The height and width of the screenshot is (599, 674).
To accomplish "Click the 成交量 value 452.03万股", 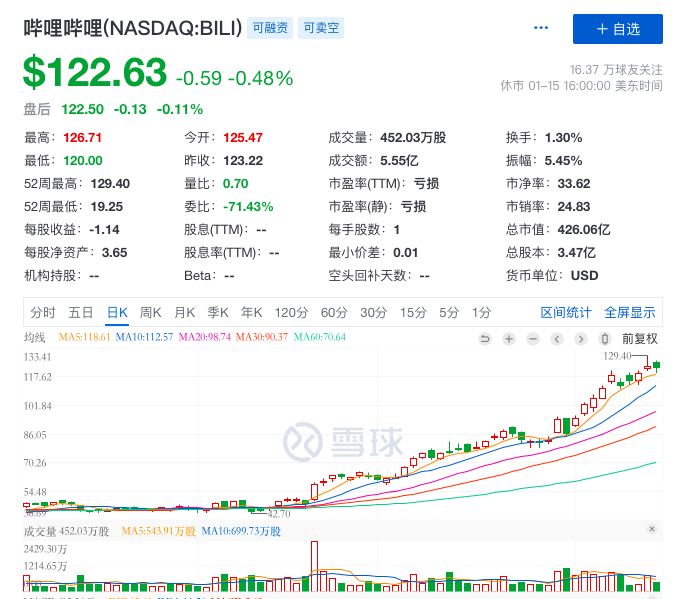I will pyautogui.click(x=413, y=138).
